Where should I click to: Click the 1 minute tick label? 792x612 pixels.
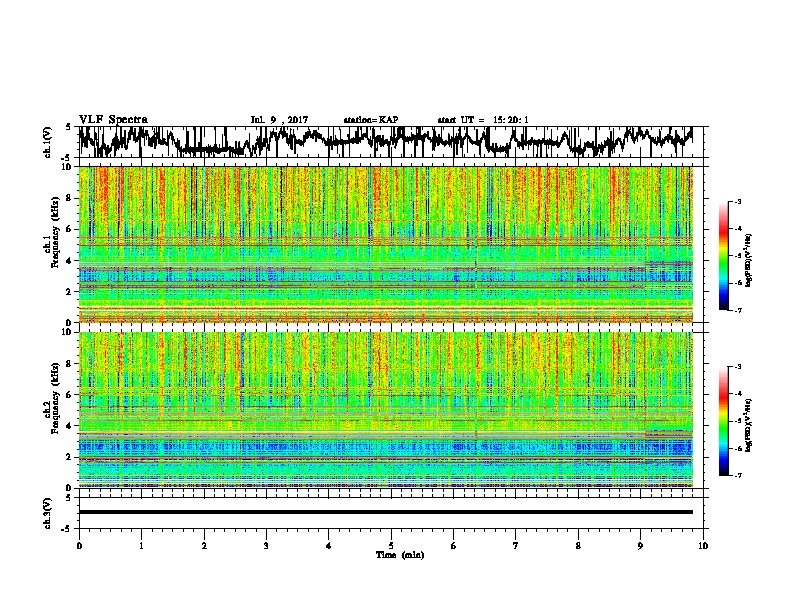click(x=142, y=546)
